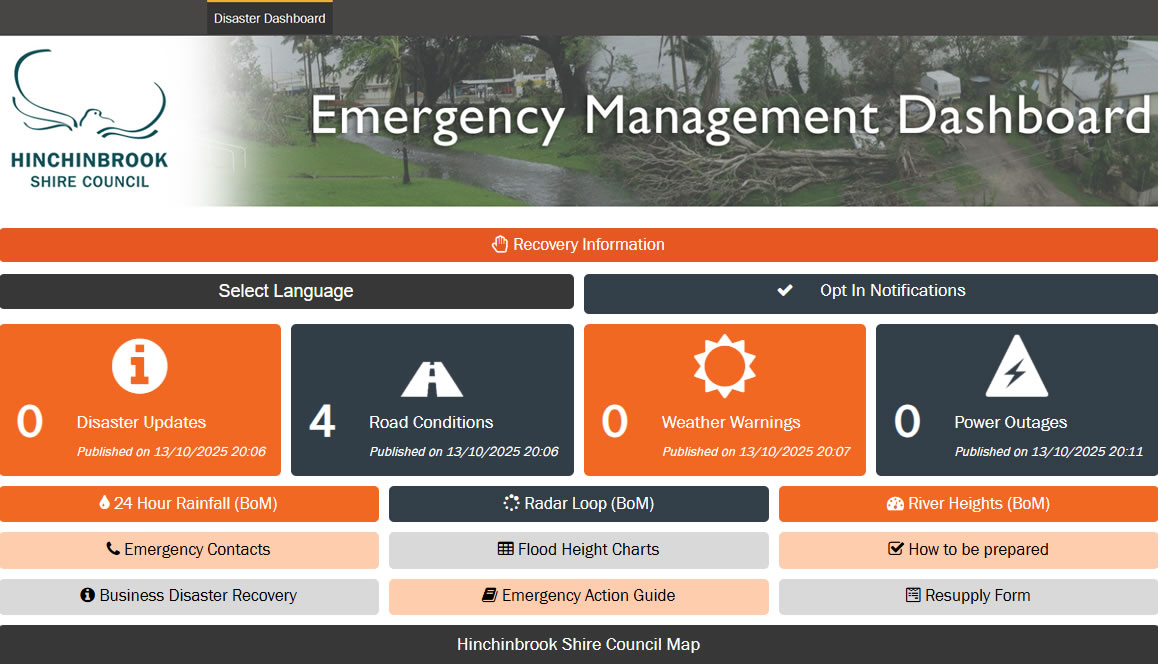The width and height of the screenshot is (1158, 664).
Task: Open the Flood Height Charts page
Action: pyautogui.click(x=578, y=550)
